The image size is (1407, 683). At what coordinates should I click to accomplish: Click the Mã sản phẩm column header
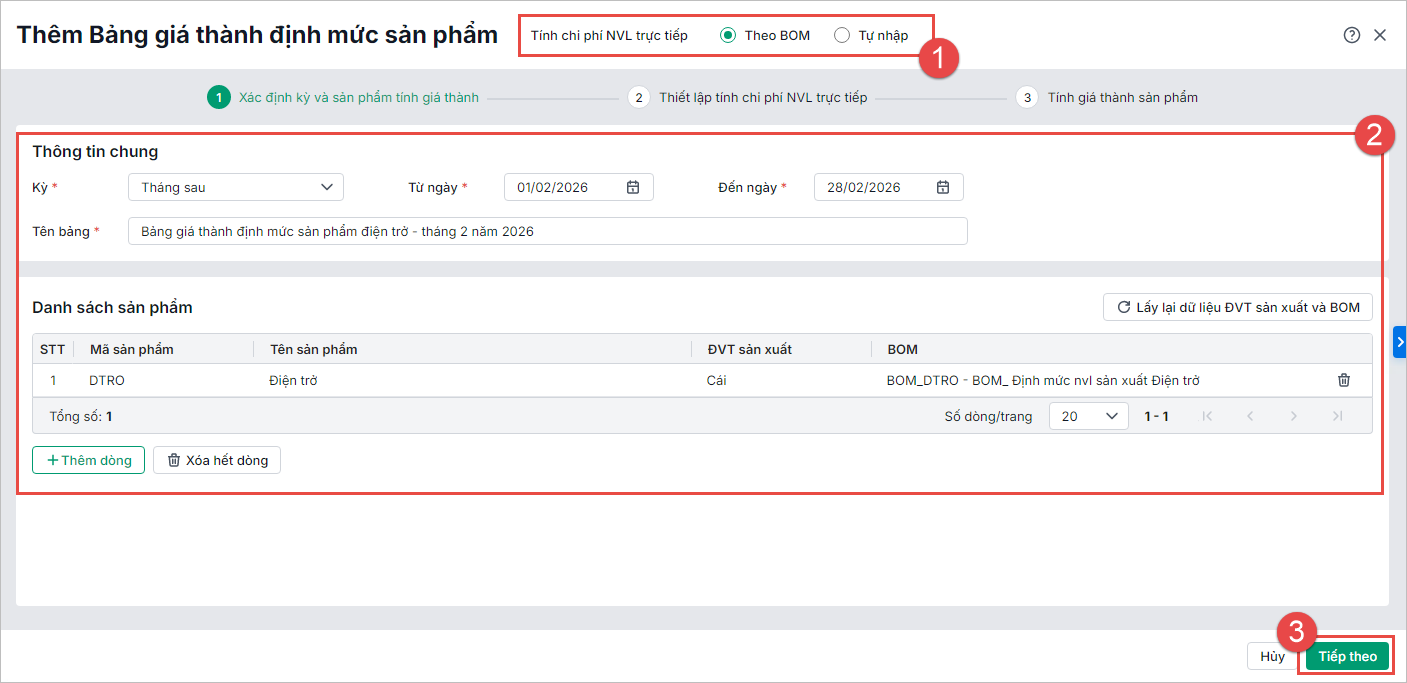click(164, 349)
